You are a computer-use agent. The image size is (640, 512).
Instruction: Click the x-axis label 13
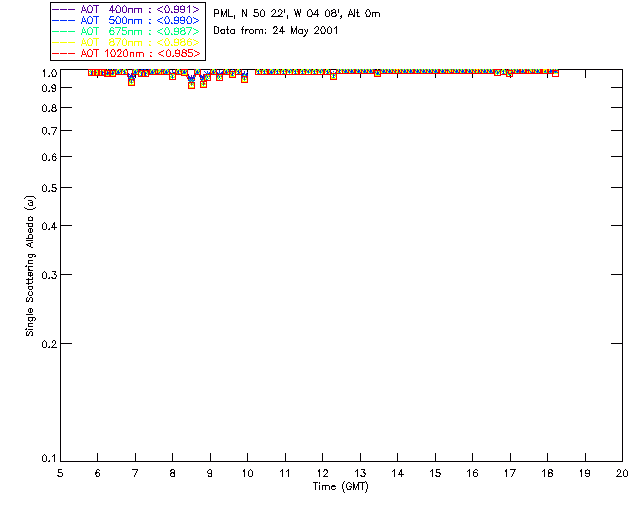(360, 473)
